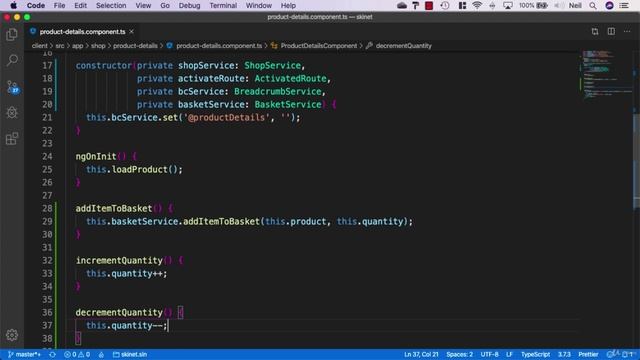640x360 pixels.
Task: Select the product-details.component.ts editor tab
Action: coord(82,31)
